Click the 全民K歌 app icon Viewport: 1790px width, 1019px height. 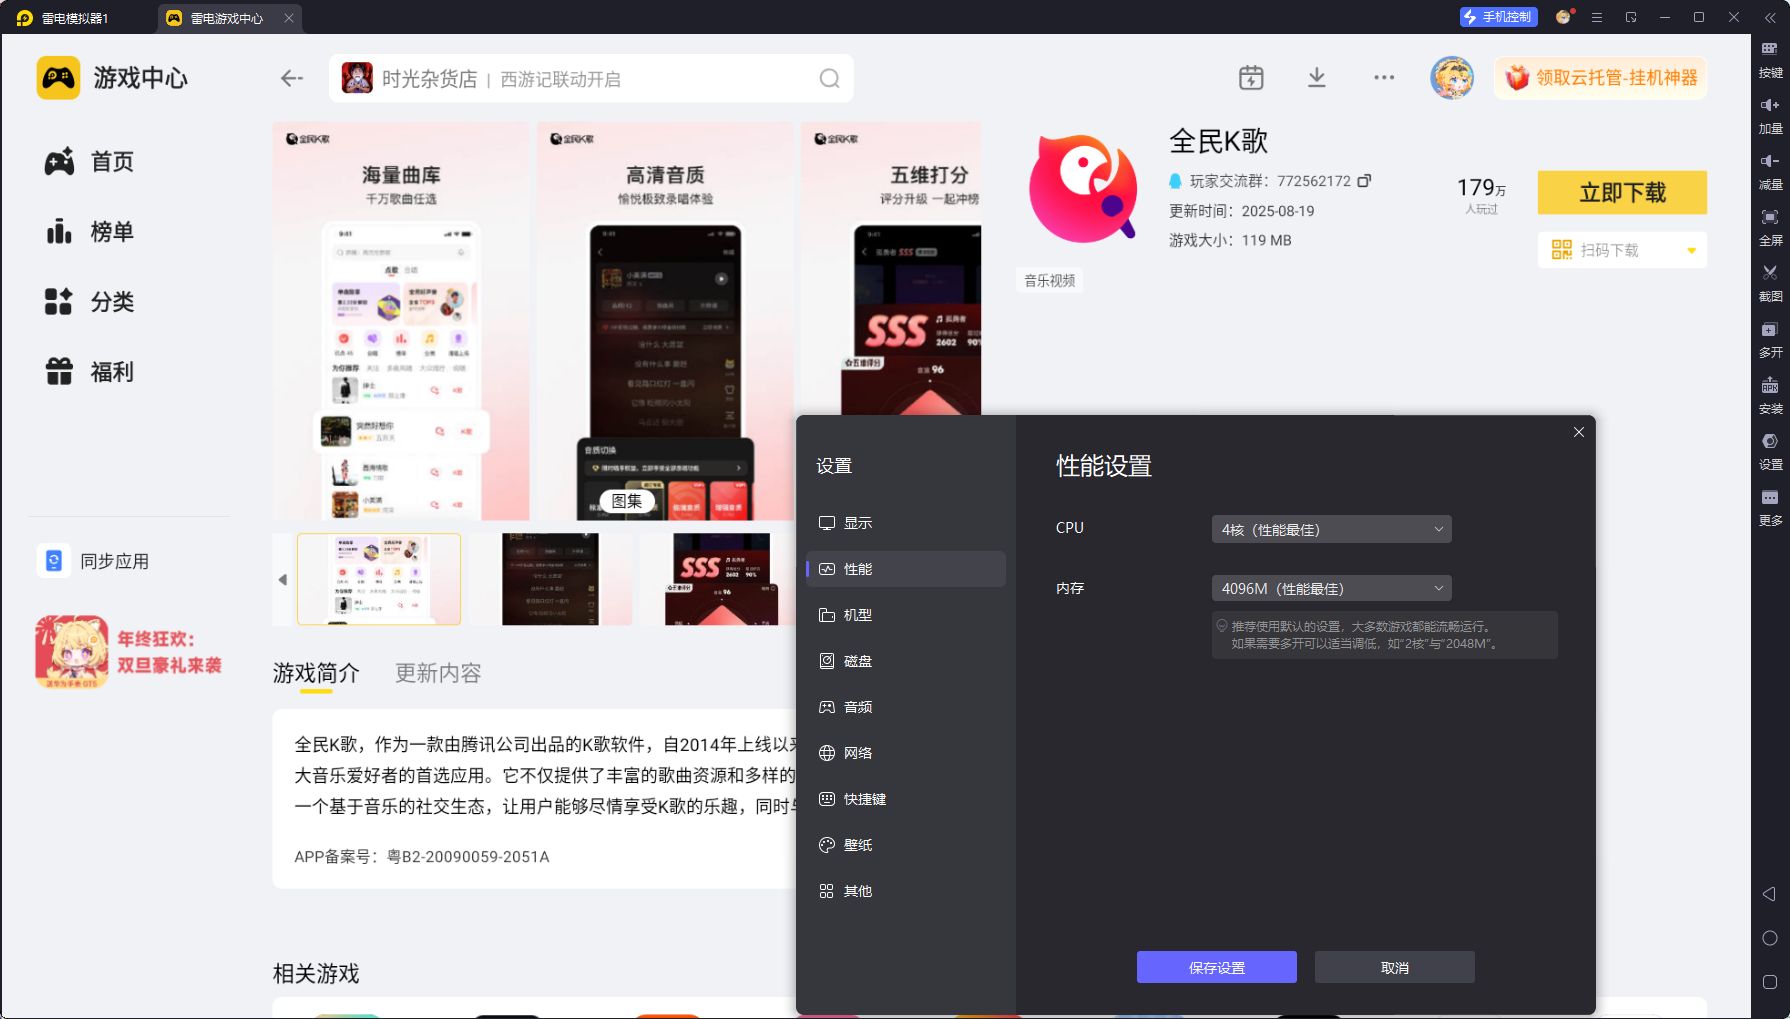(x=1084, y=188)
